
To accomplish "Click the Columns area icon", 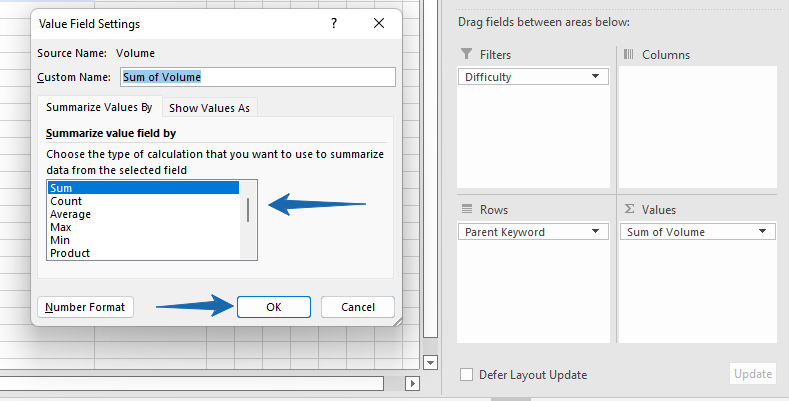I will click(628, 54).
